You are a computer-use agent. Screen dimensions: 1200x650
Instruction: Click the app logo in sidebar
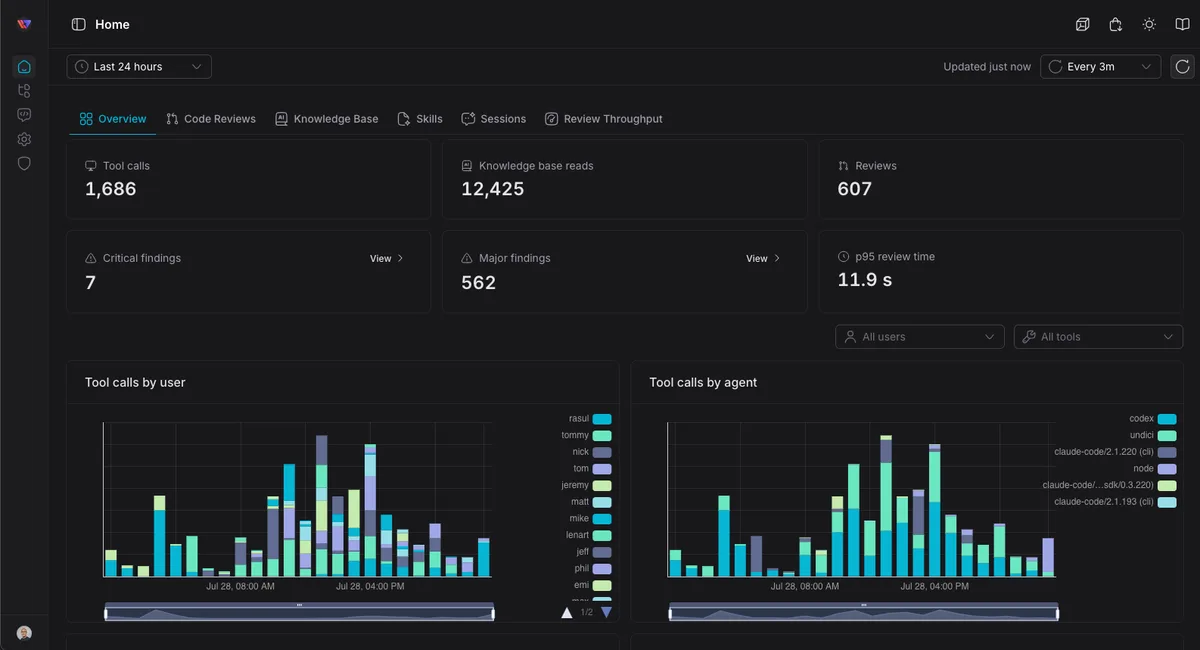point(24,24)
